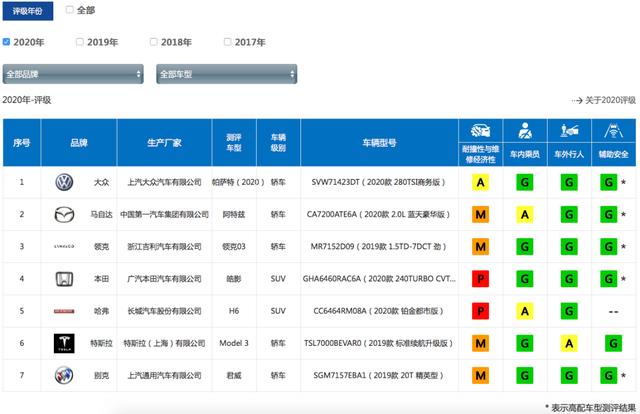
Task: Click the pedestrian outside vehicle header icon
Action: click(x=569, y=131)
